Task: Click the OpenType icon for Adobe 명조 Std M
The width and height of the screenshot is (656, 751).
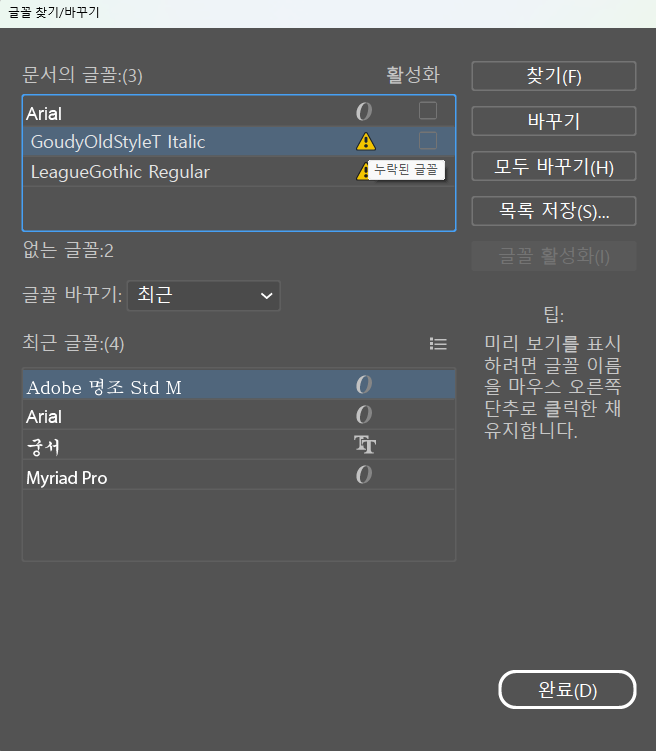Action: (x=364, y=385)
